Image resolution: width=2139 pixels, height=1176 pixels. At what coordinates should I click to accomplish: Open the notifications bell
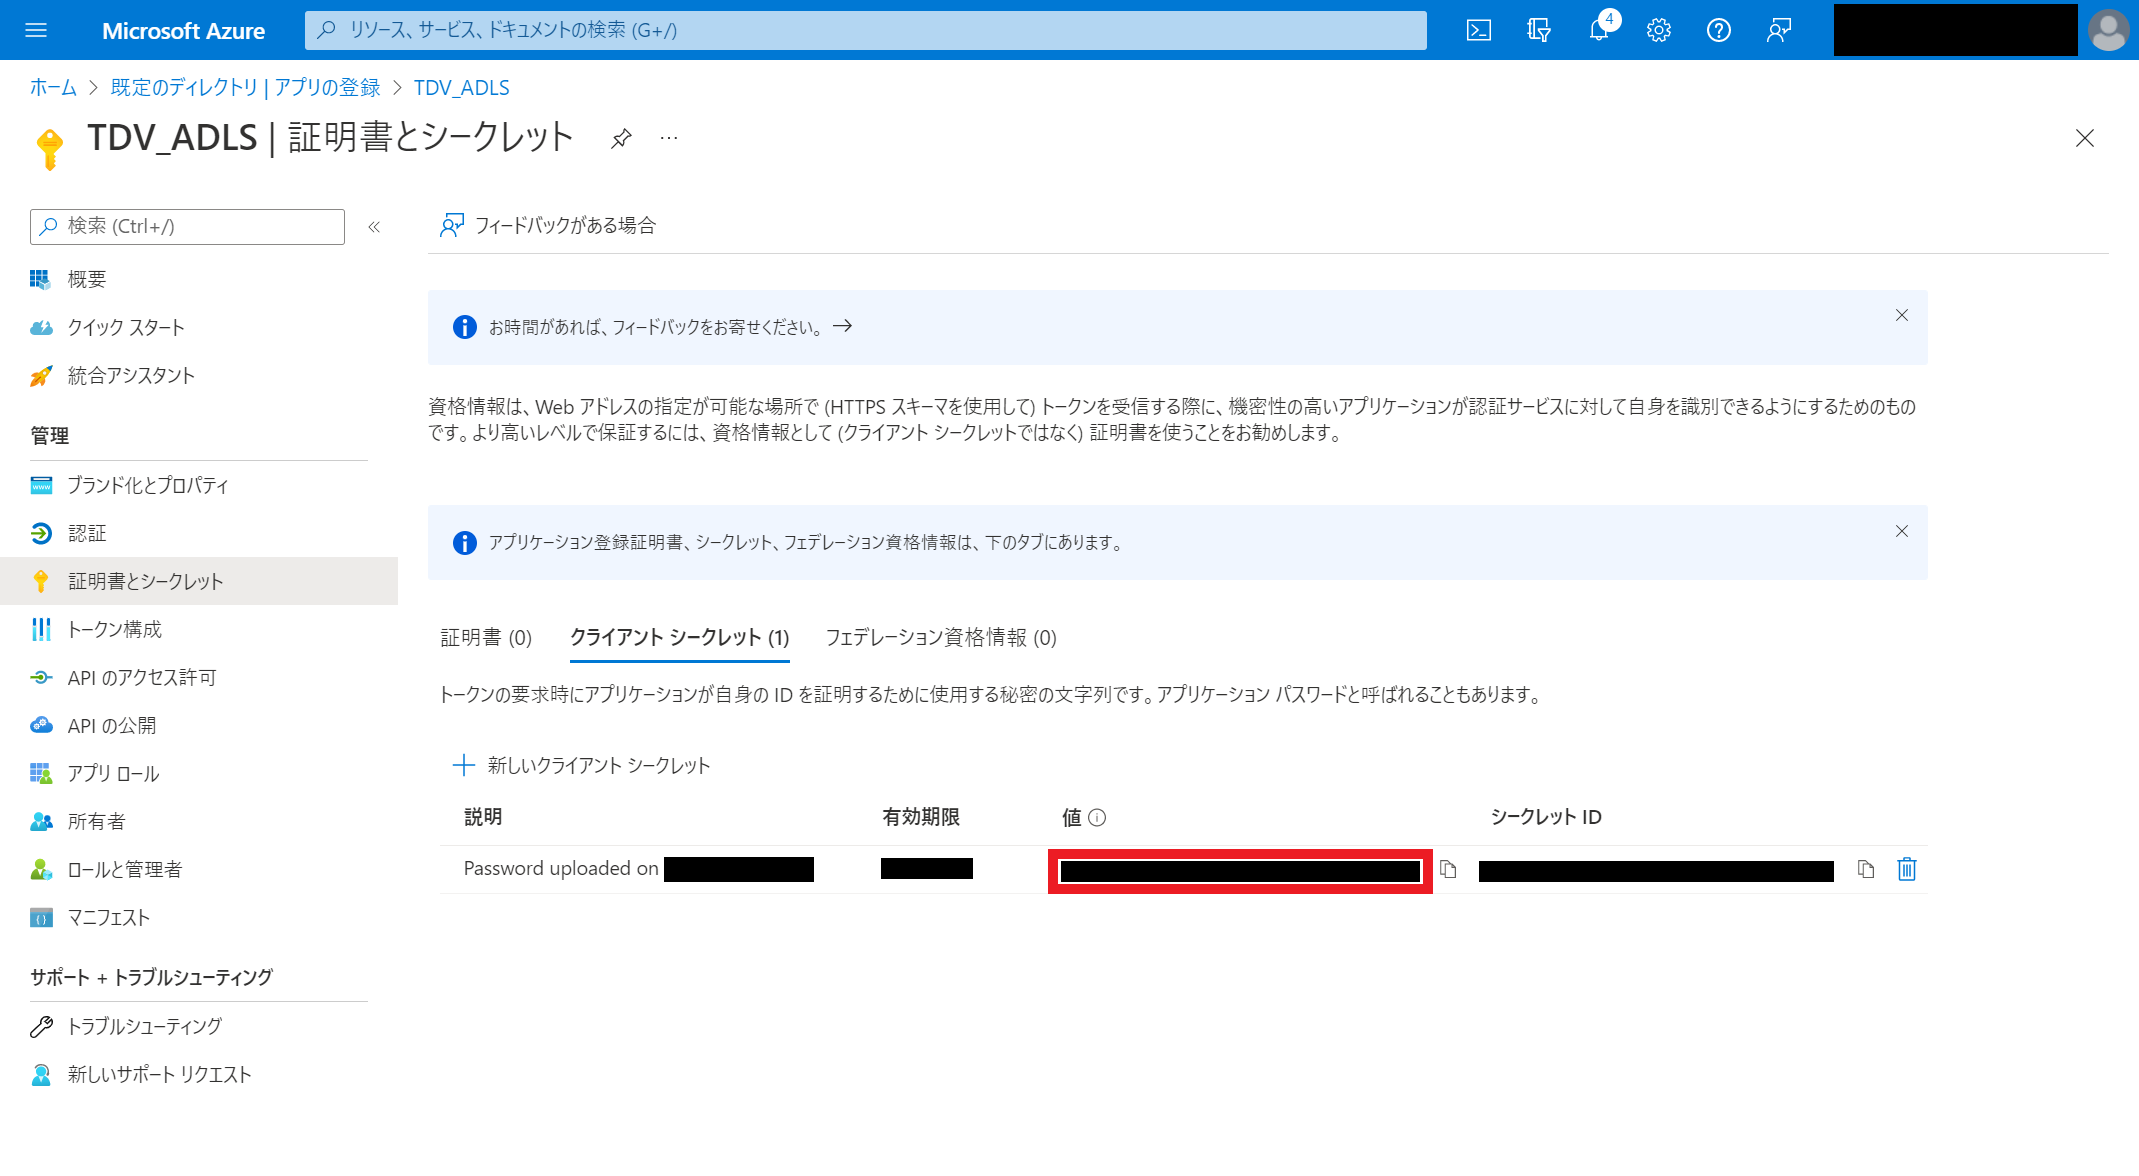coord(1599,30)
